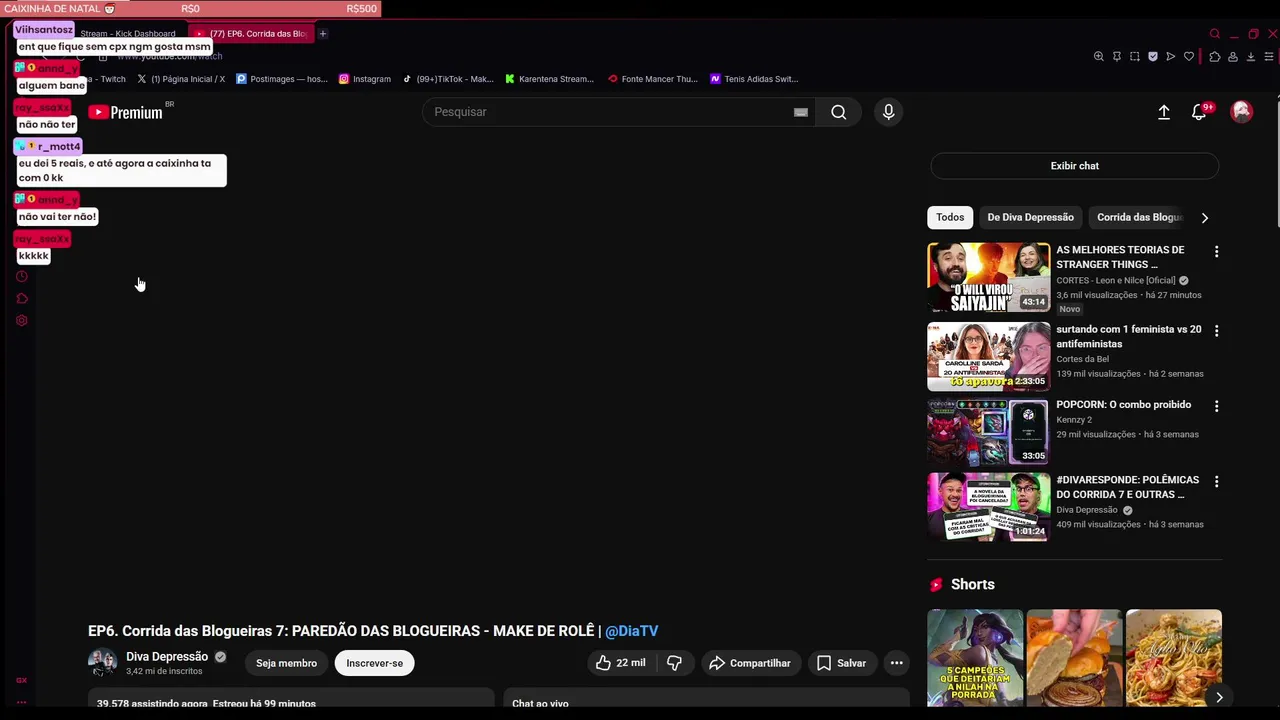Click the Inscrever-se subscribe button

(x=375, y=663)
